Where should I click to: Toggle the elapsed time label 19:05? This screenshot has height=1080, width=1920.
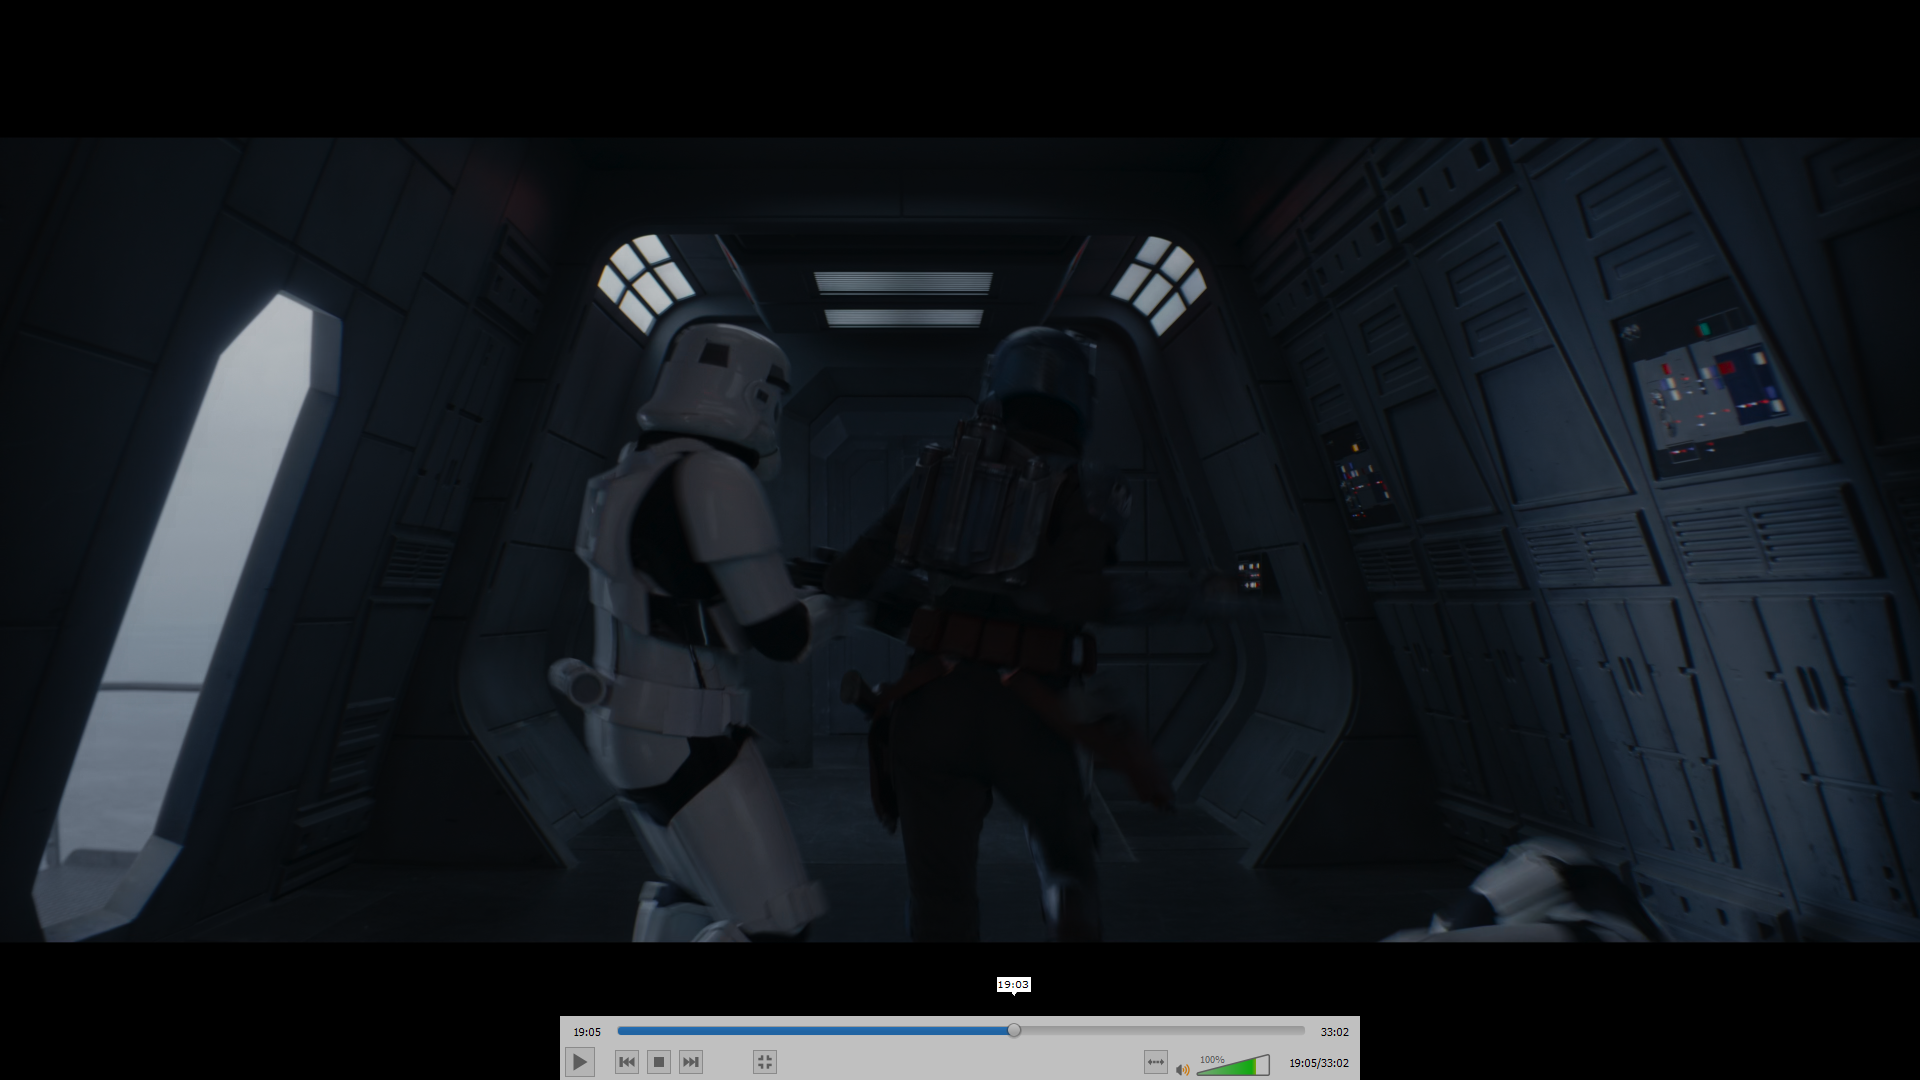tap(587, 1032)
